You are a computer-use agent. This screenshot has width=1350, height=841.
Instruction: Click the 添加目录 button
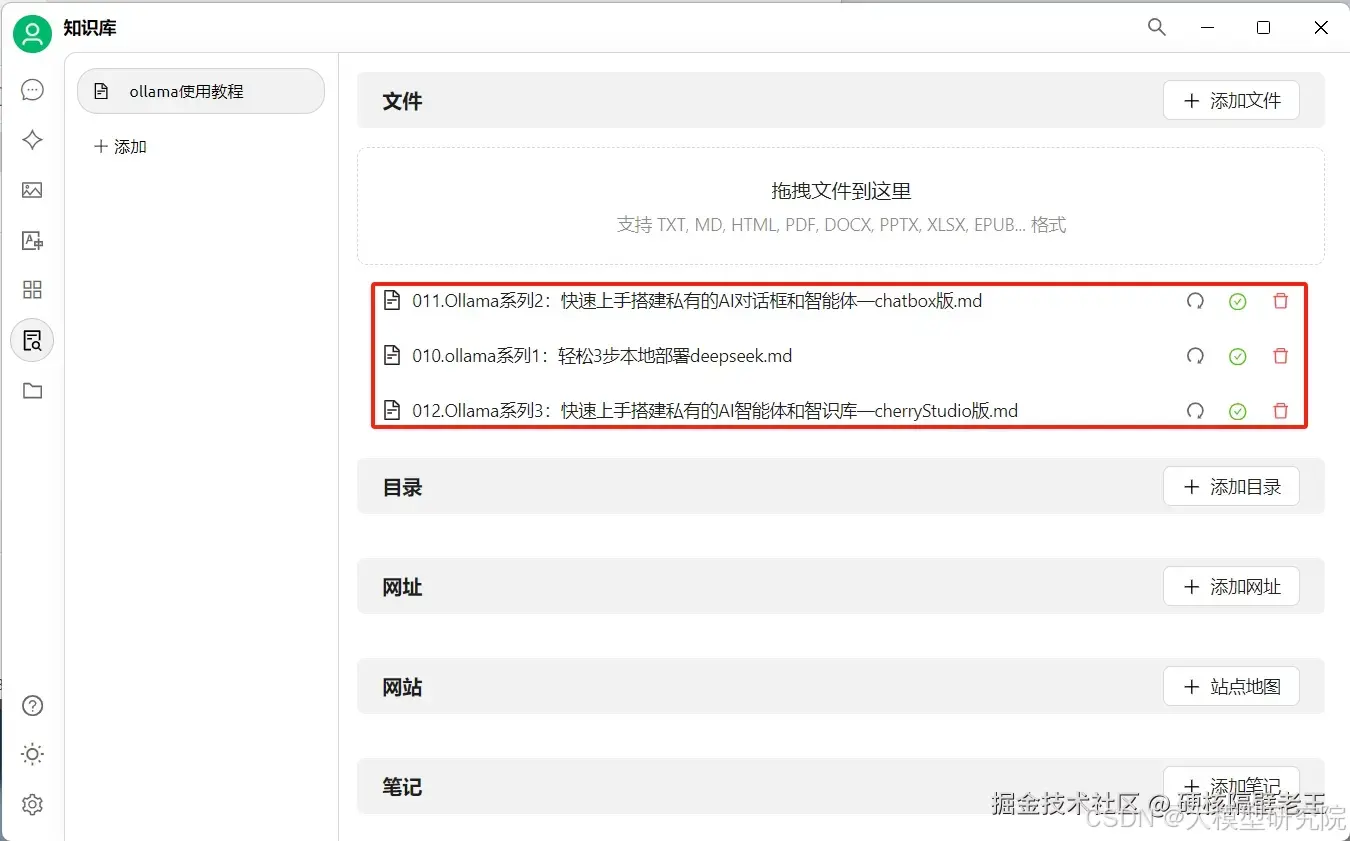coord(1231,487)
